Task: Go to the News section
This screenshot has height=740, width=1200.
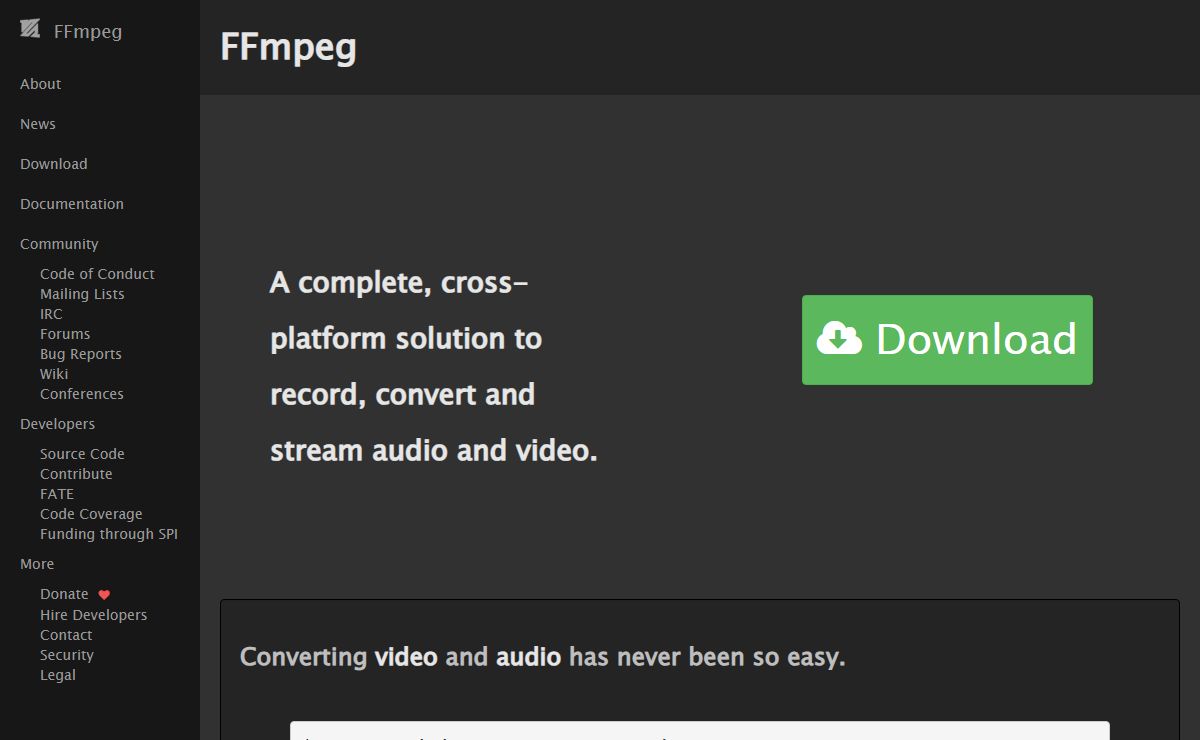Action: pos(38,124)
